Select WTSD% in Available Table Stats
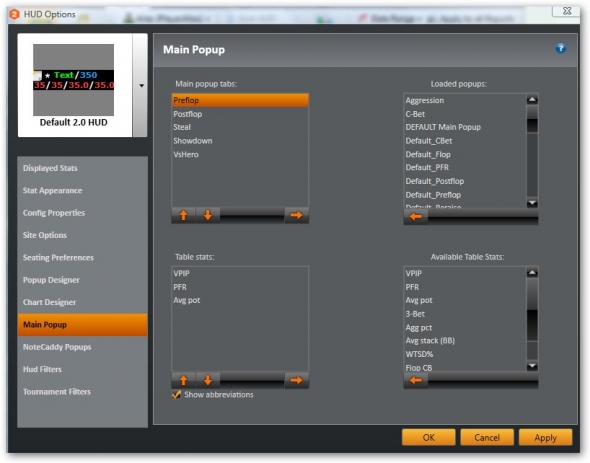The width and height of the screenshot is (590, 463). [x=465, y=354]
